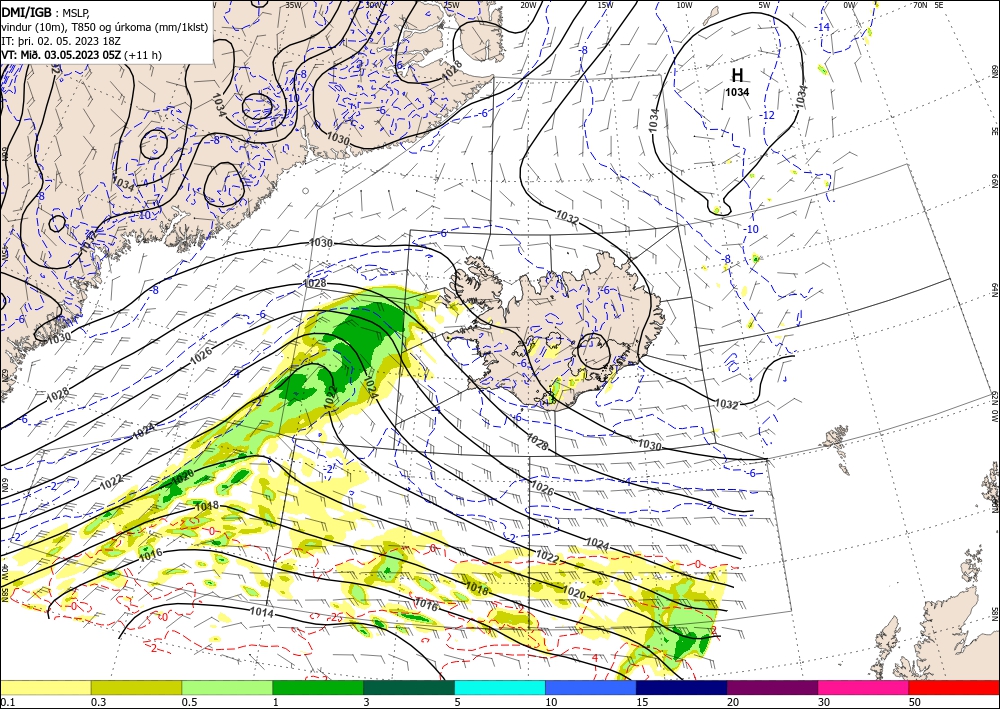Click the '1034' value under the H
Screen dimensions: 1000x709
point(737,92)
